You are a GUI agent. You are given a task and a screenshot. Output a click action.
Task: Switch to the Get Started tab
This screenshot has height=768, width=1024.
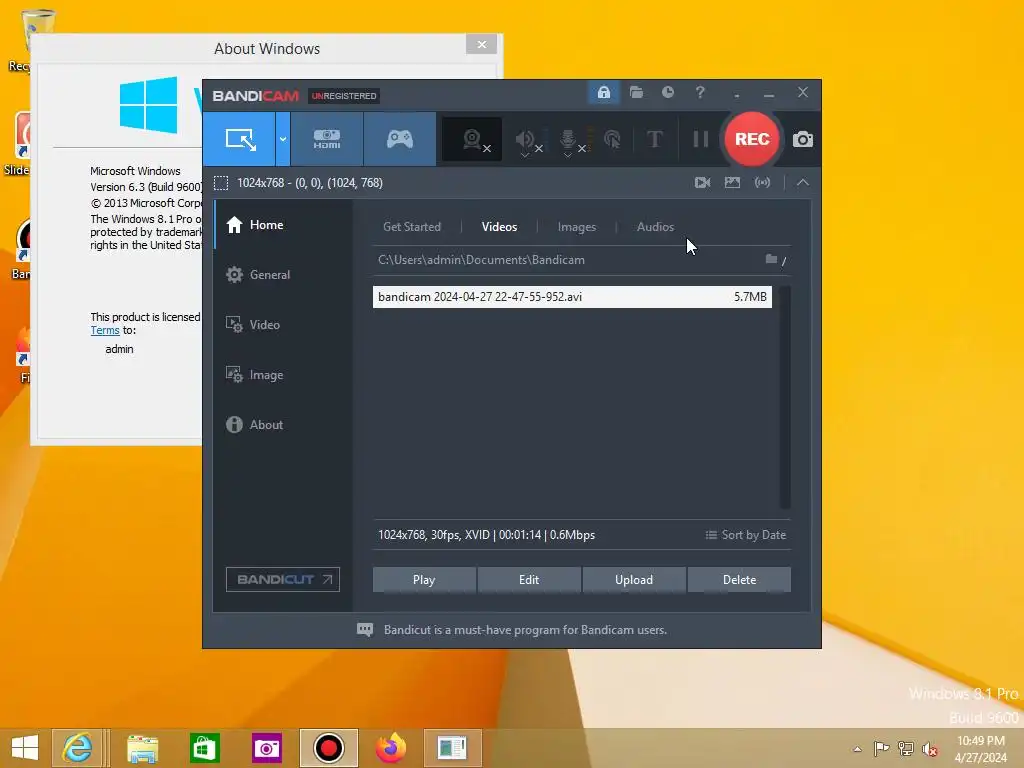(411, 227)
